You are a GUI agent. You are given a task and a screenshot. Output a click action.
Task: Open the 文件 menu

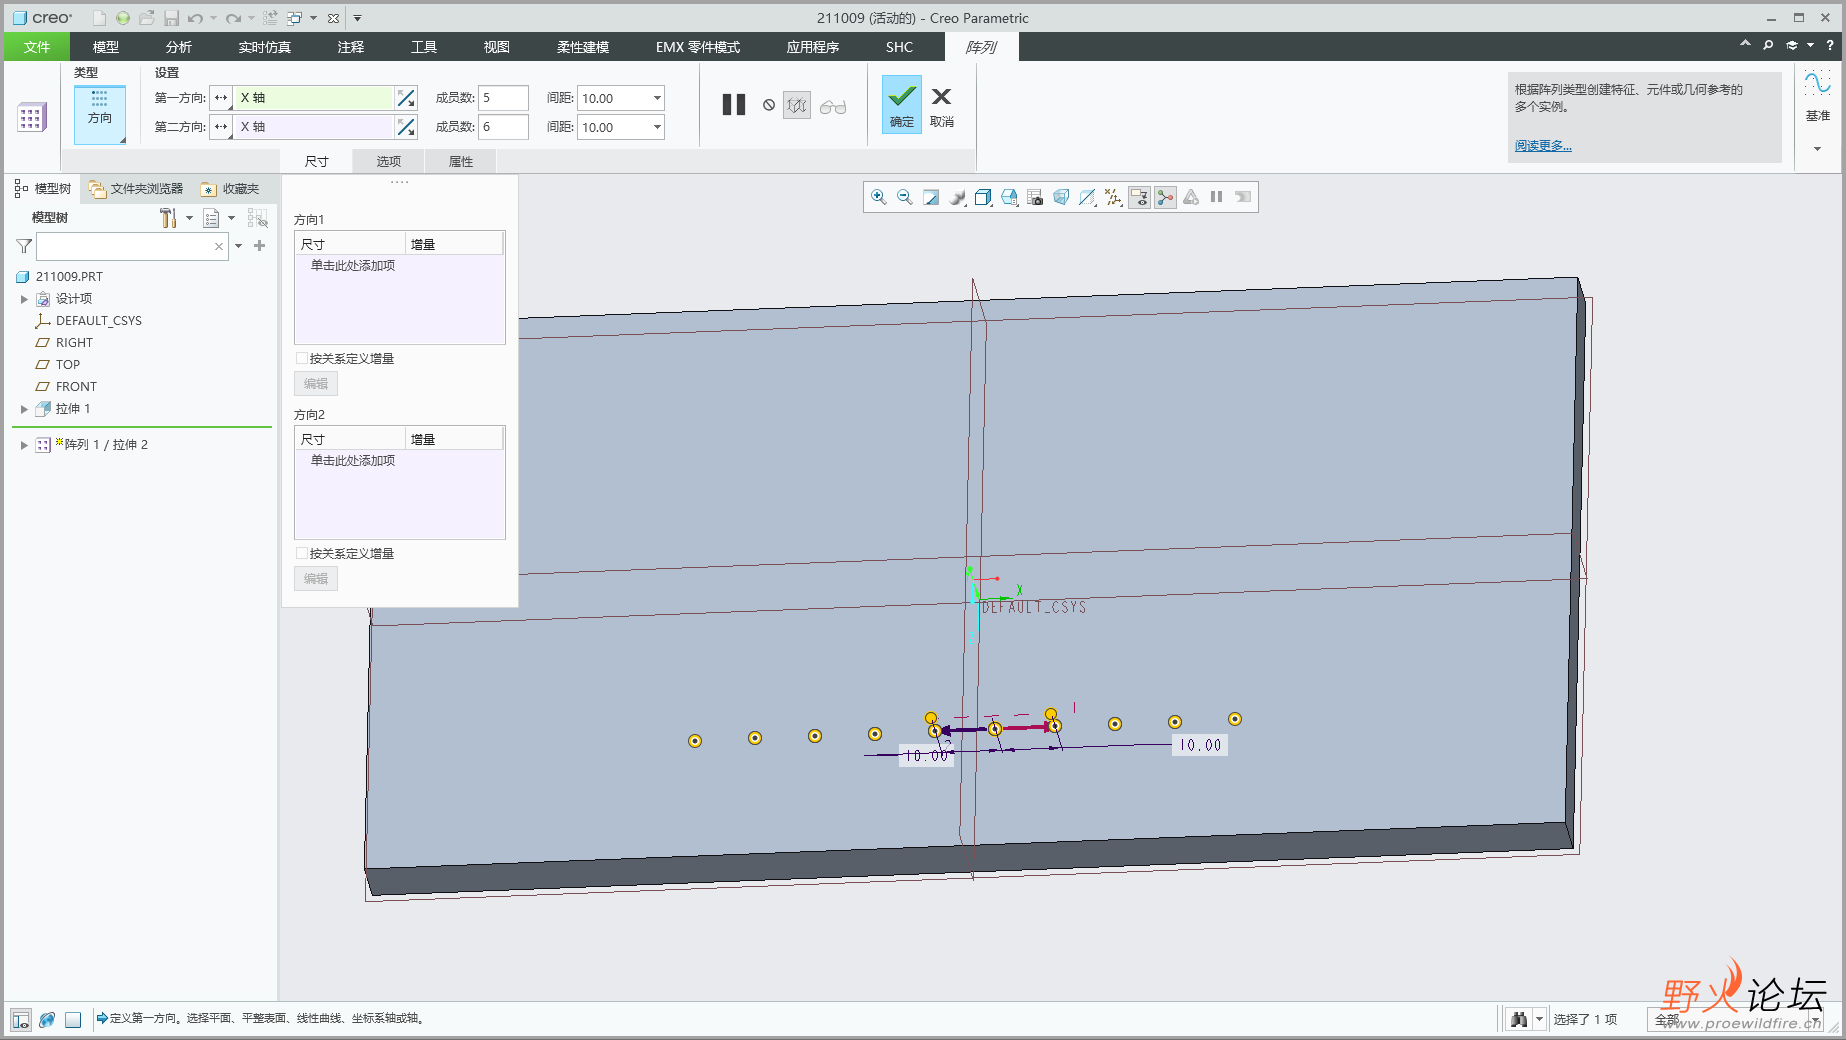tap(37, 47)
